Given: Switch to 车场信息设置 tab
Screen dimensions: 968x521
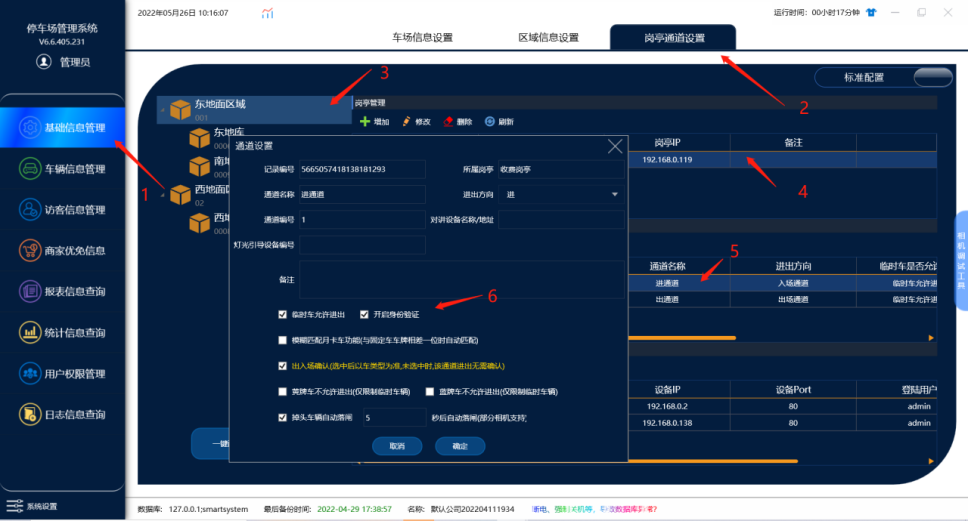Looking at the screenshot, I should (423, 38).
